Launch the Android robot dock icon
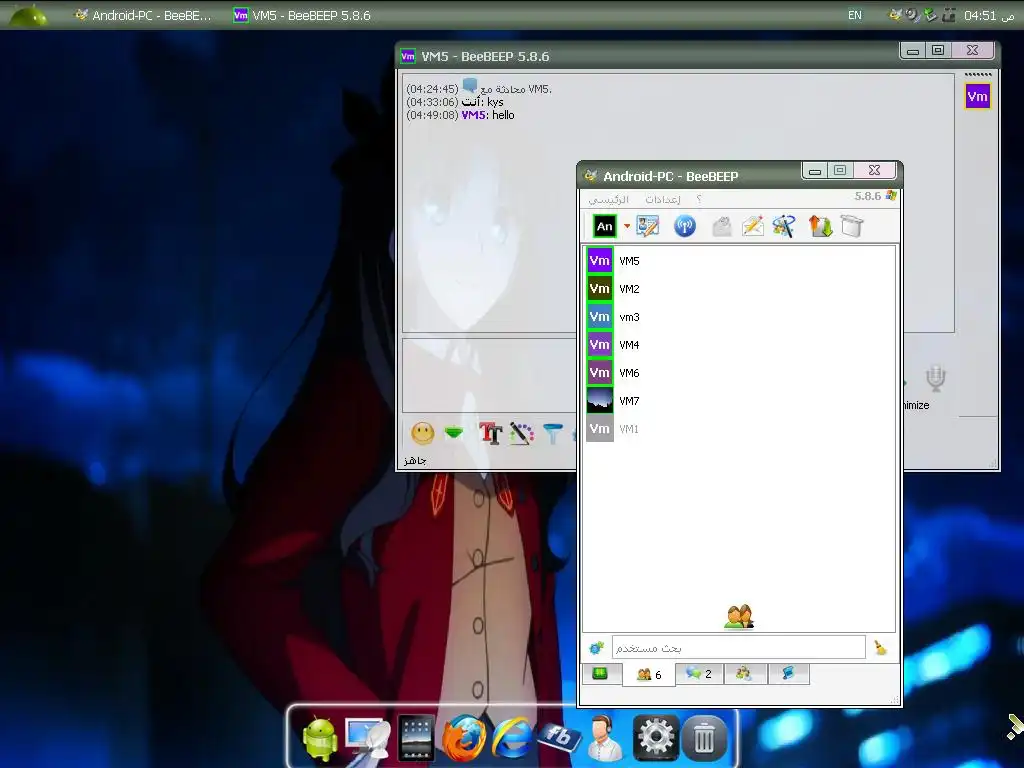 coord(320,739)
